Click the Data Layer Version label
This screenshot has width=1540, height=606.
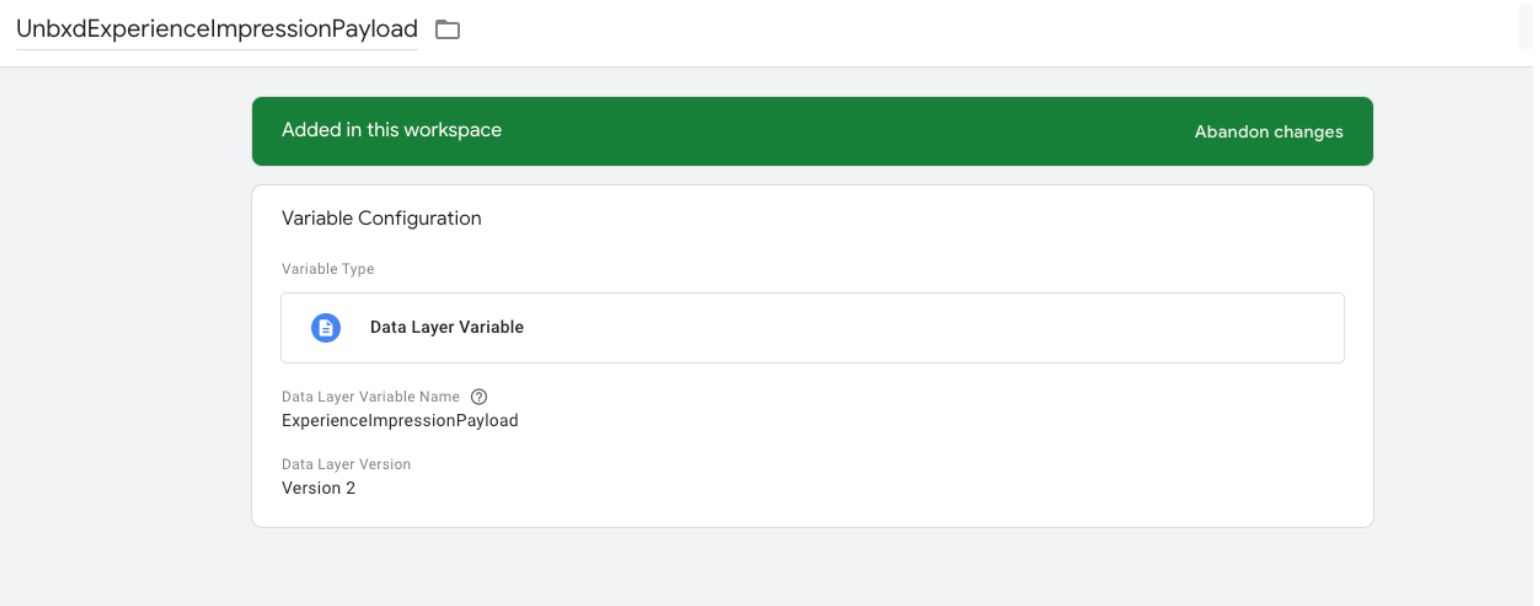[x=346, y=464]
